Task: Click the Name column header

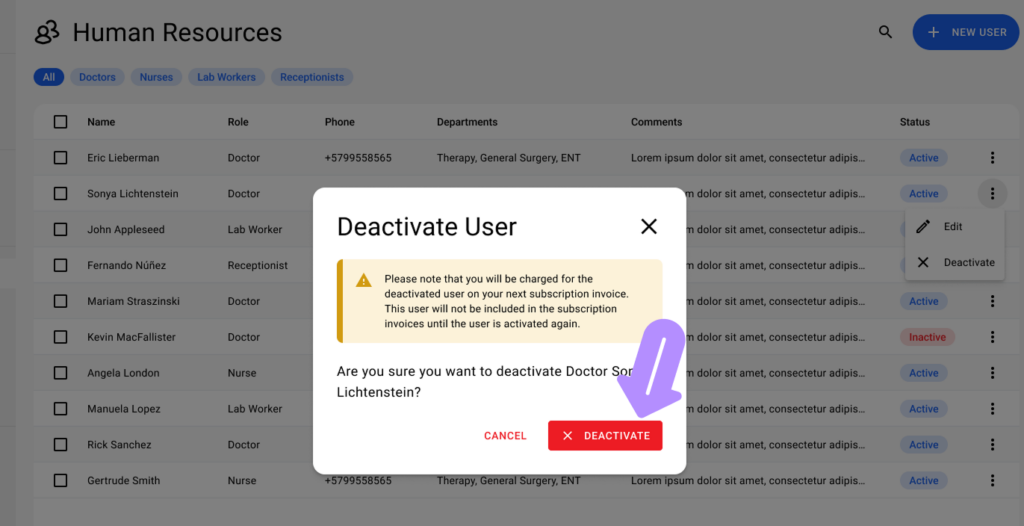Action: 101,122
